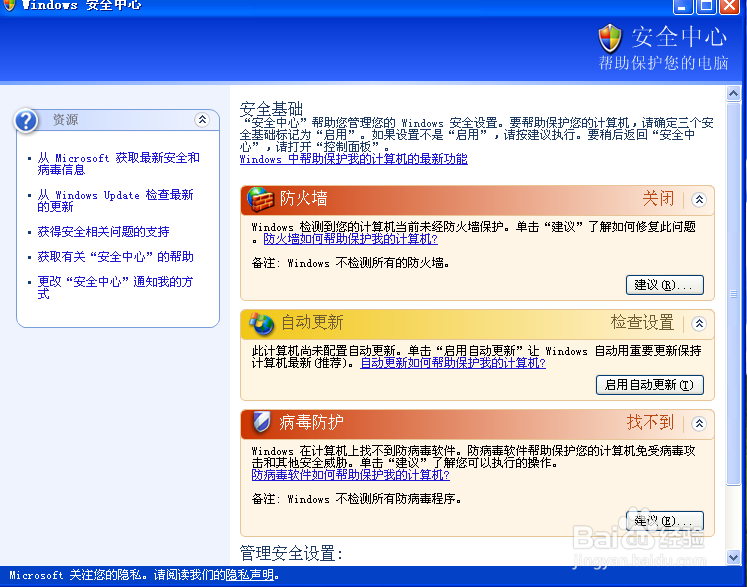
Task: Click the Automatic Updates globe icon
Action: [x=261, y=324]
